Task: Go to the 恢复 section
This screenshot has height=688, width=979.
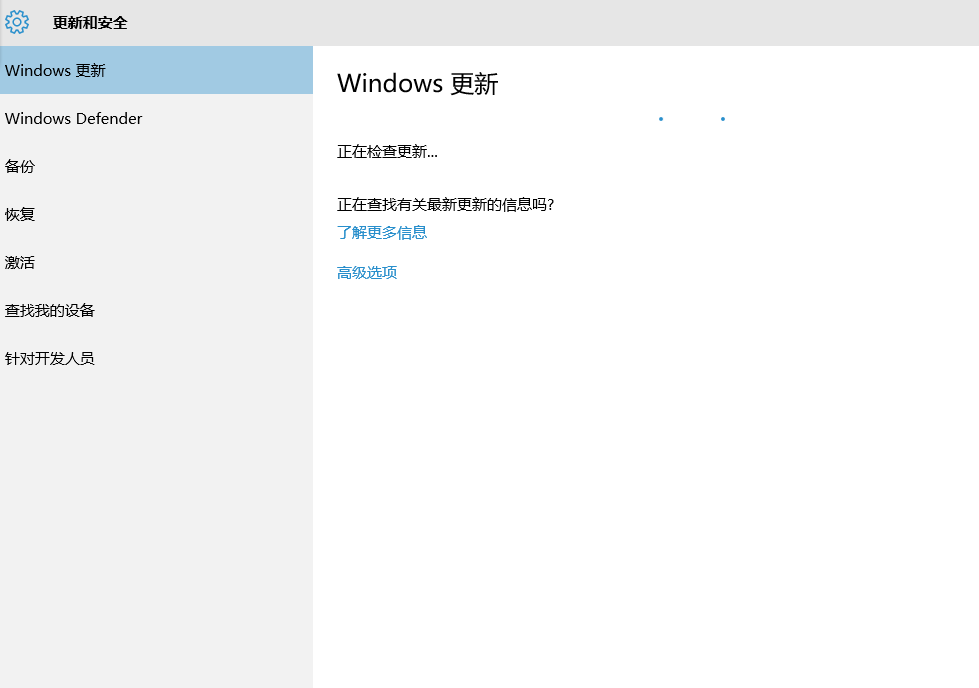Action: 156,214
